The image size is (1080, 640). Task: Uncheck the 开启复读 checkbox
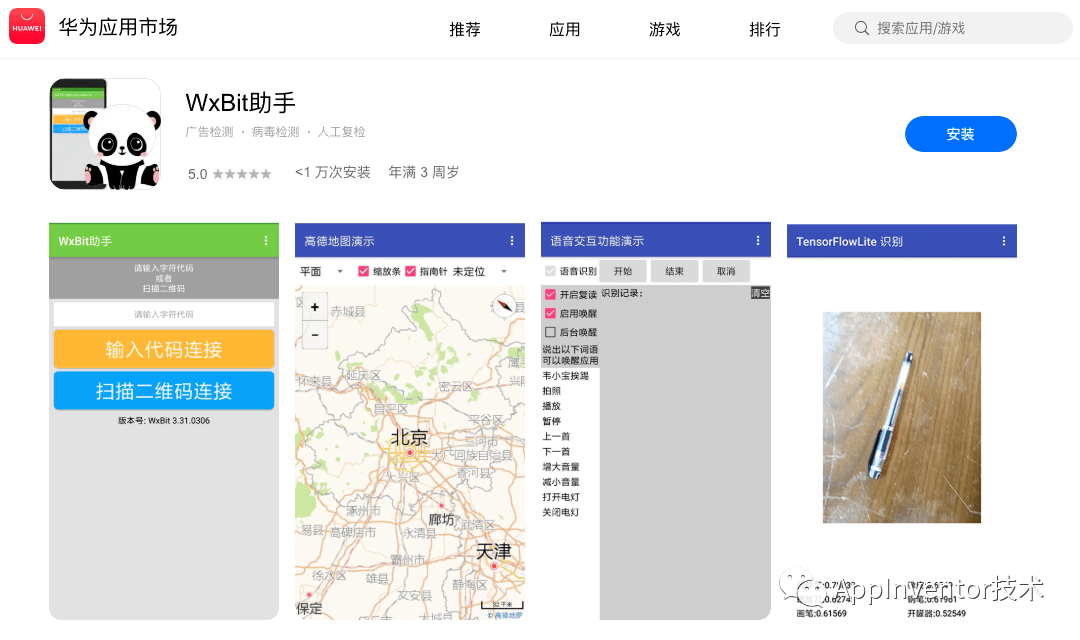[x=550, y=294]
